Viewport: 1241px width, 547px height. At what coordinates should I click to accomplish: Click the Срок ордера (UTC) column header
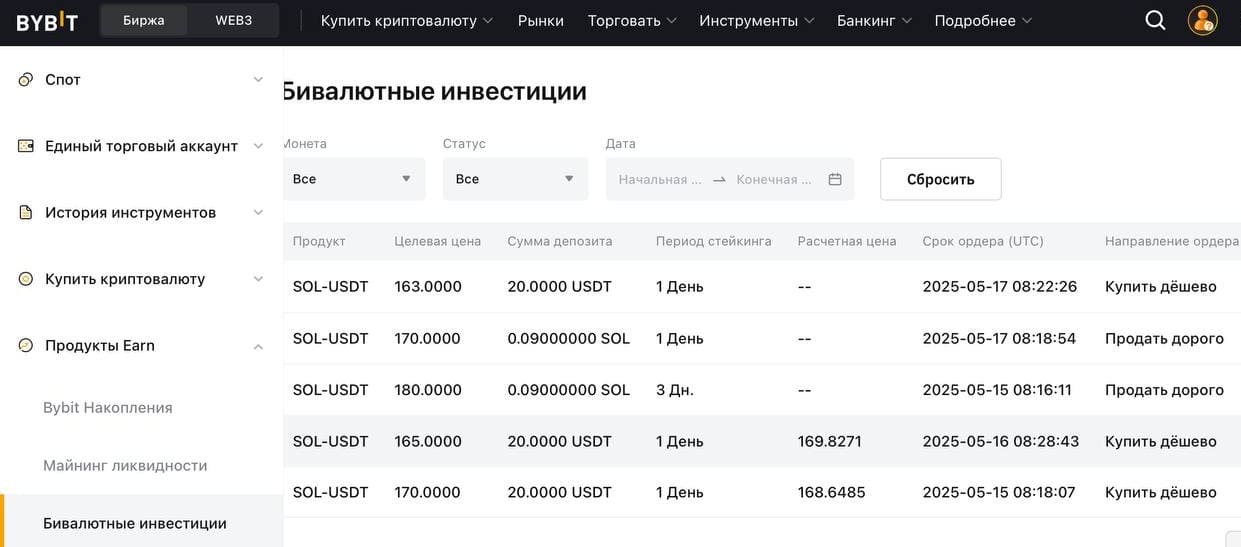point(983,241)
